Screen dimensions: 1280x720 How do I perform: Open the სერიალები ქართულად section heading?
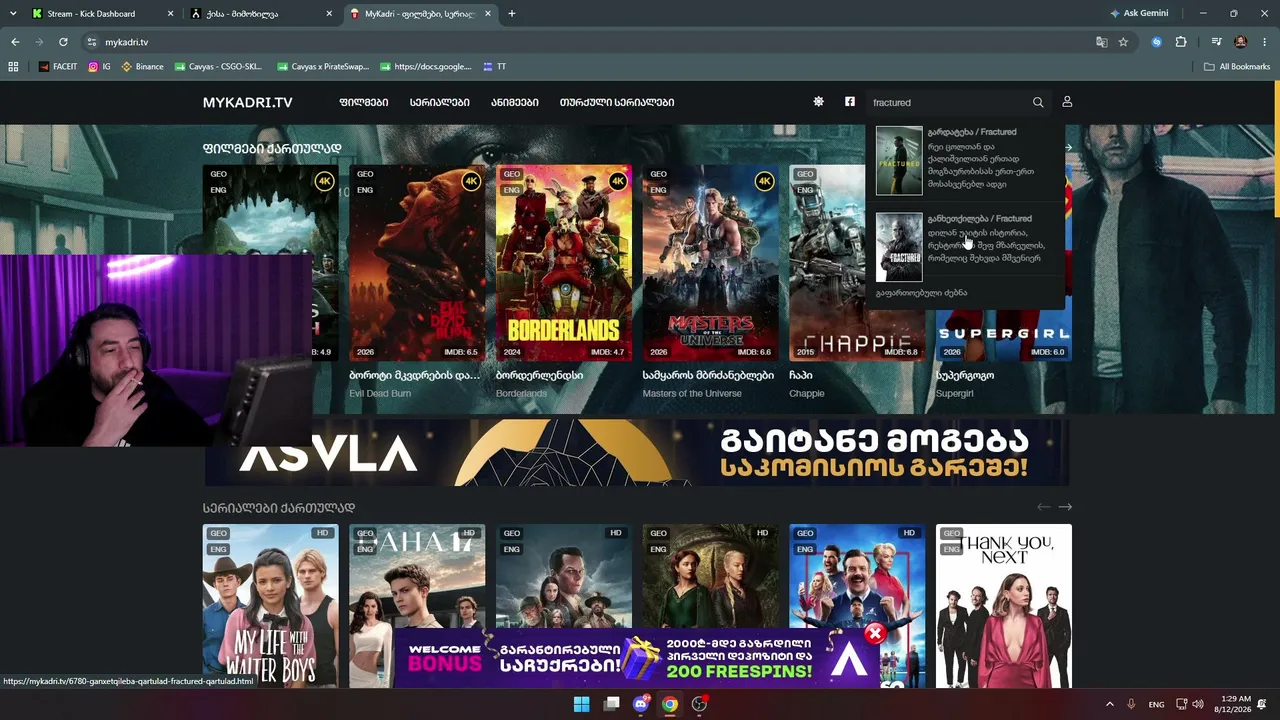pyautogui.click(x=279, y=508)
